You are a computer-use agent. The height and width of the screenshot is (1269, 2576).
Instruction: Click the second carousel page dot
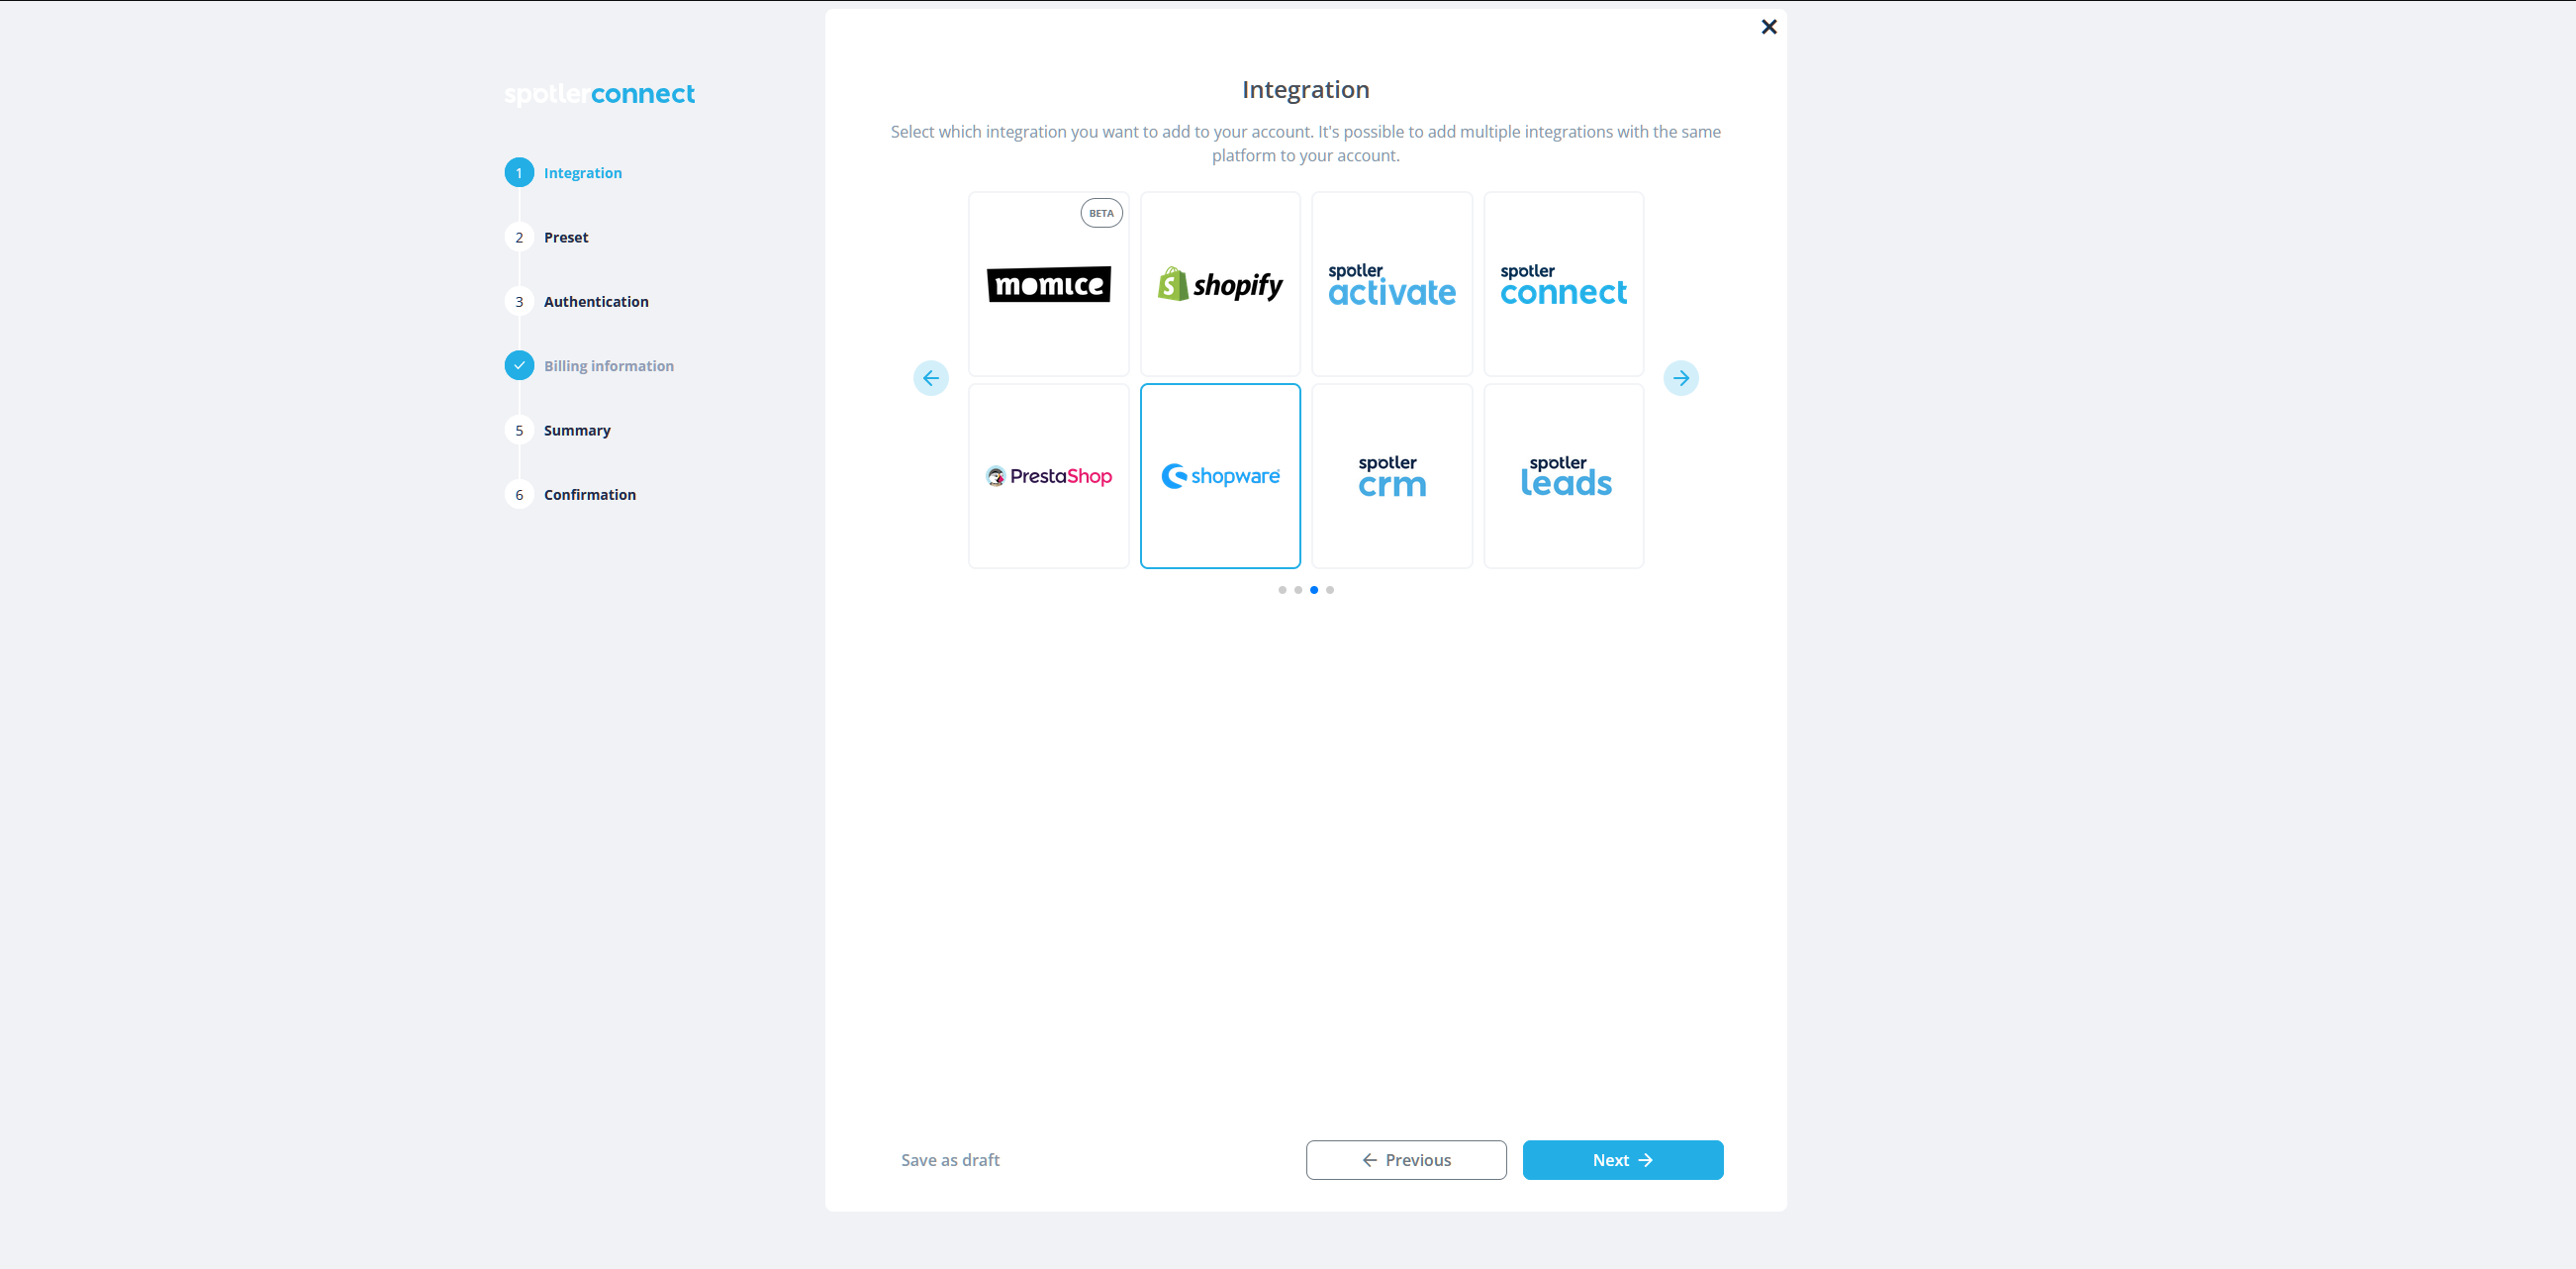point(1297,587)
